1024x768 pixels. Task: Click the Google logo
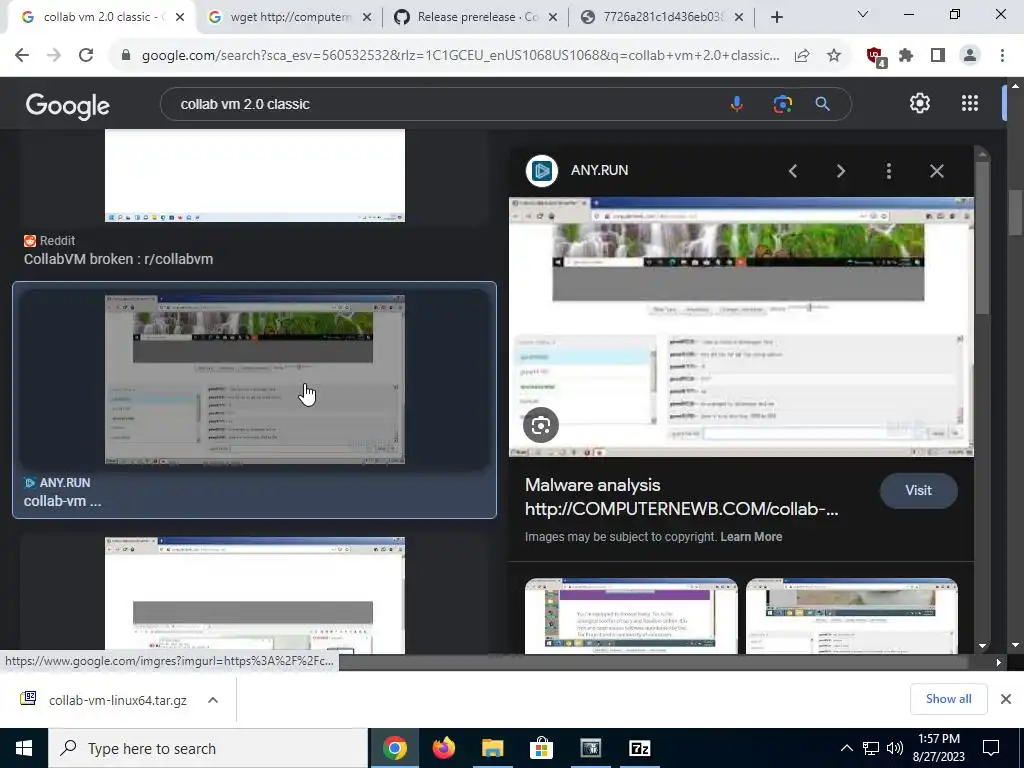(67, 105)
